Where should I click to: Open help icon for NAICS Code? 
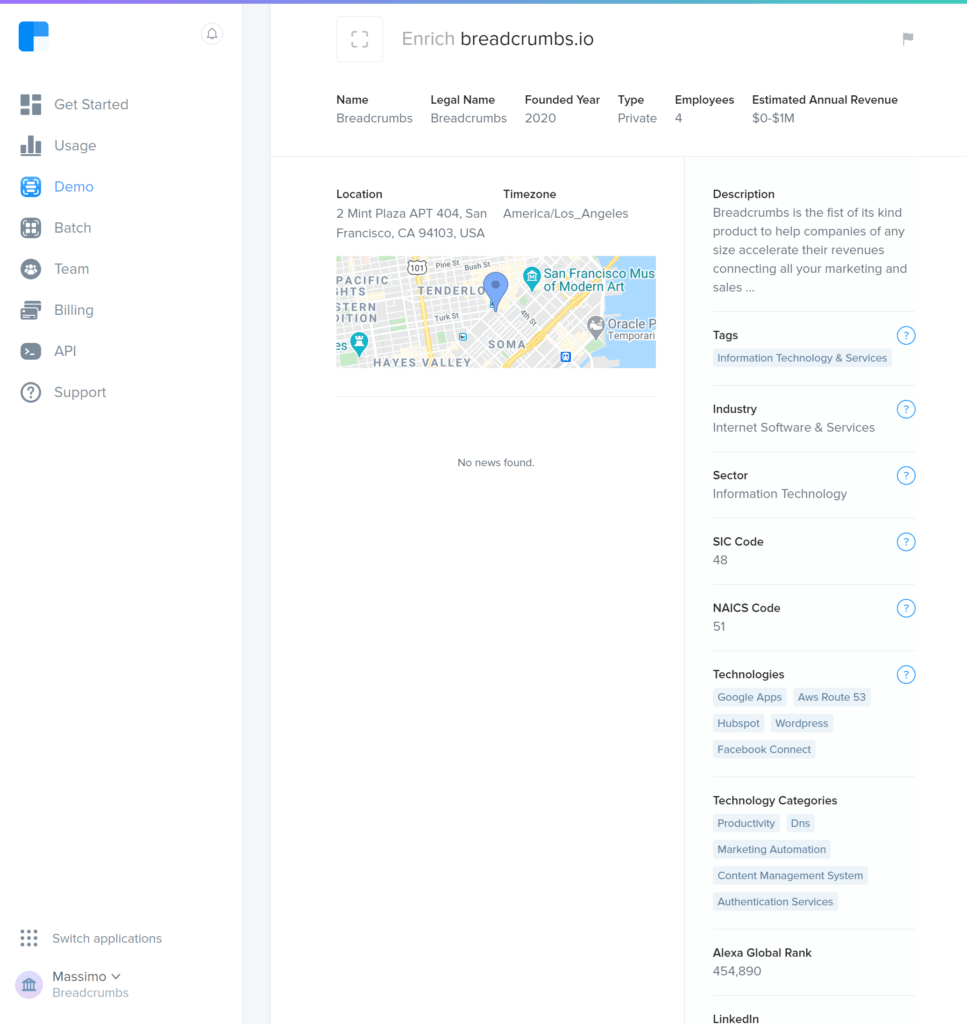tap(906, 609)
